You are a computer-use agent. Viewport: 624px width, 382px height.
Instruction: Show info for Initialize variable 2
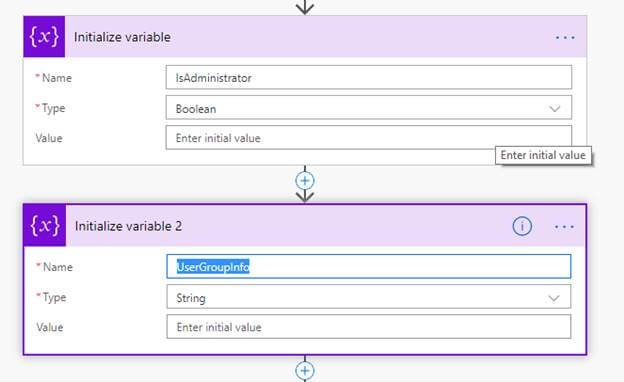click(x=522, y=226)
